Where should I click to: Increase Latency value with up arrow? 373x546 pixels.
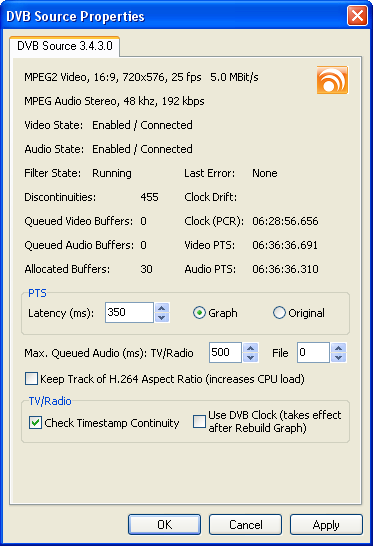(x=162, y=308)
